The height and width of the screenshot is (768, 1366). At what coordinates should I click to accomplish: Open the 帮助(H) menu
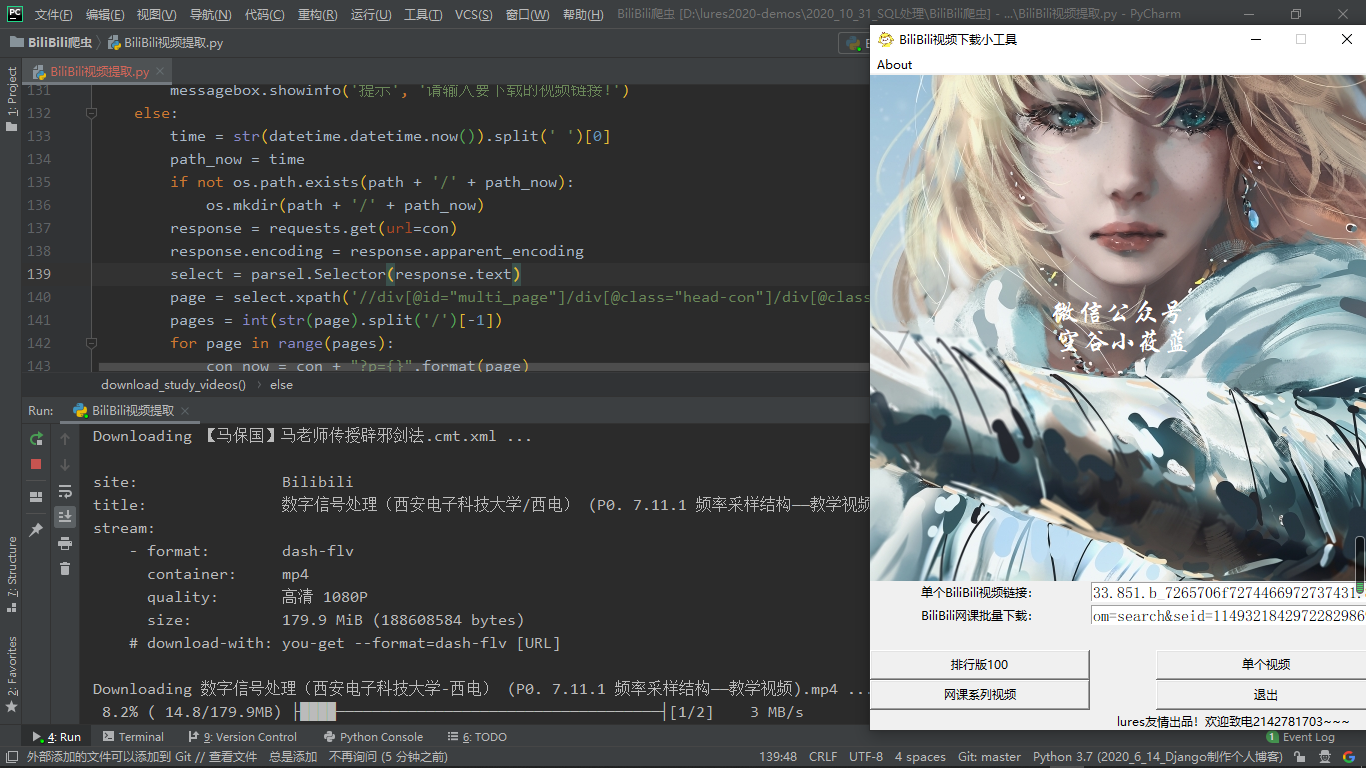click(583, 14)
